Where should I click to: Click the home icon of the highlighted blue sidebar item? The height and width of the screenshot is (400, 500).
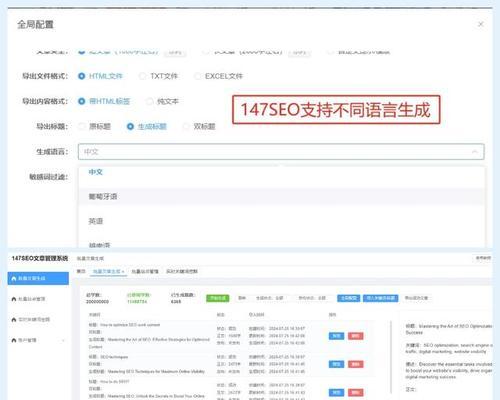[x=14, y=278]
